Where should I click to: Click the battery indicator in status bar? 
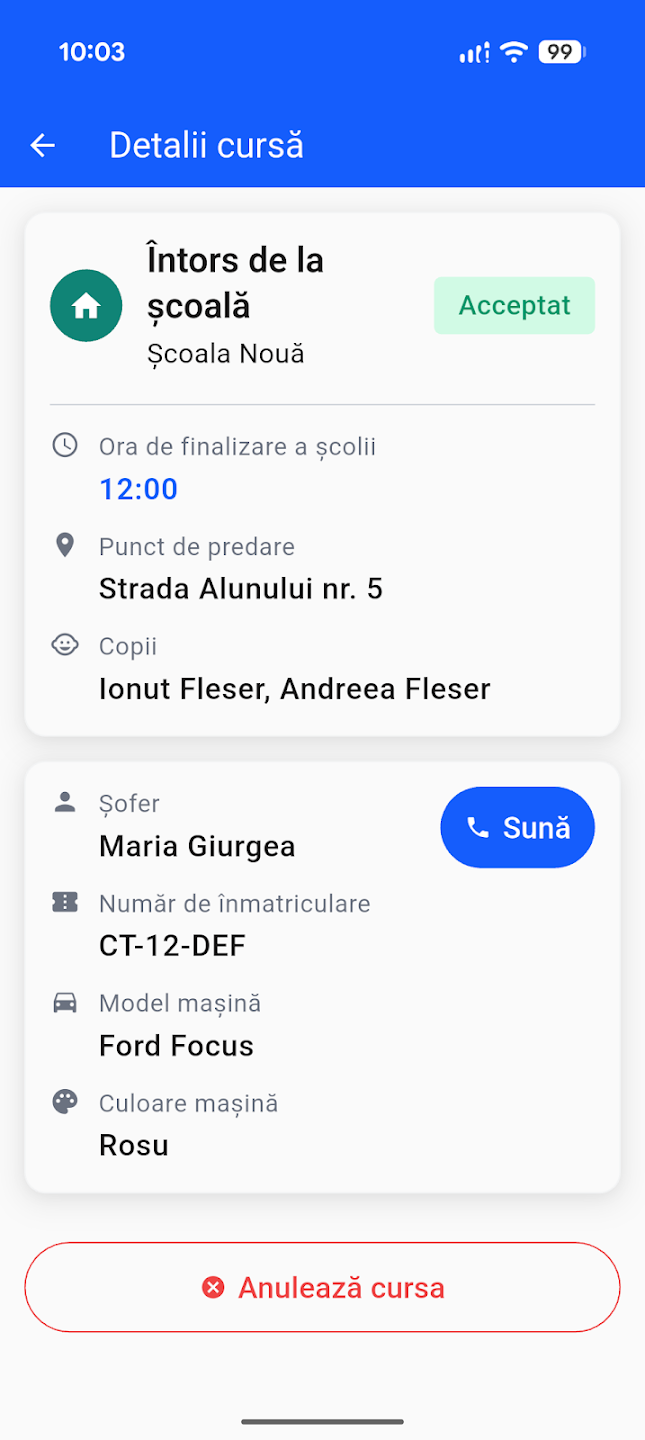(562, 52)
